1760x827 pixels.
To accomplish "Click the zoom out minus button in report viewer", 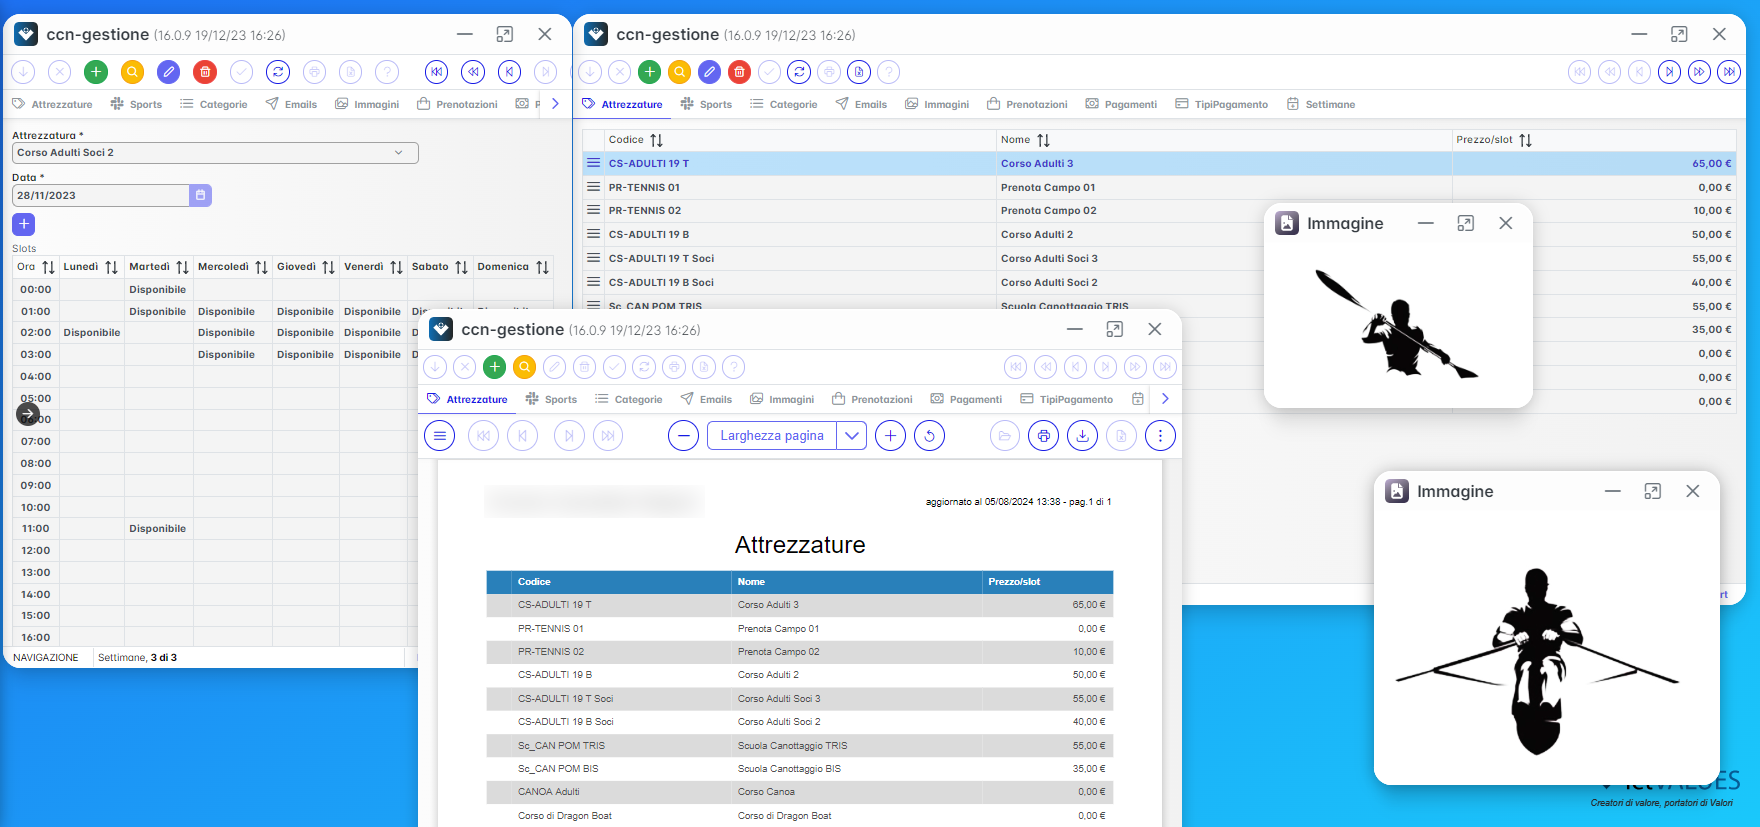I will (683, 436).
